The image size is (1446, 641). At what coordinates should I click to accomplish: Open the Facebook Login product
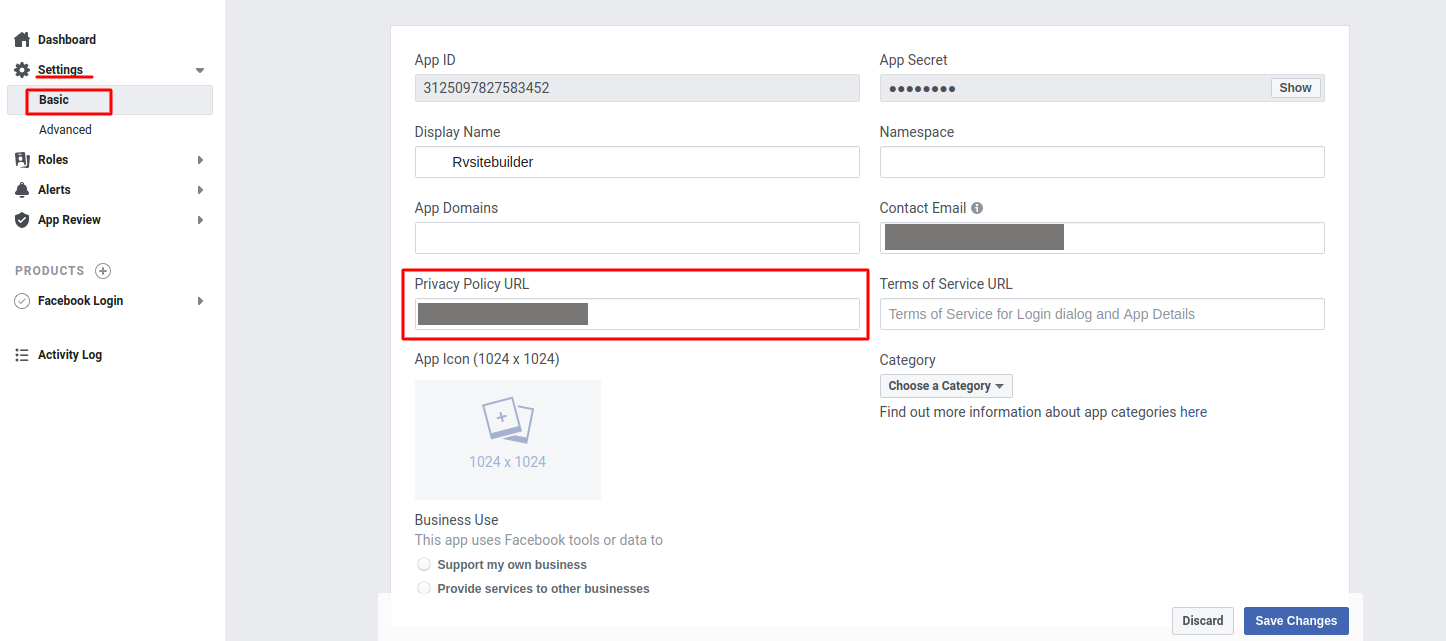81,301
